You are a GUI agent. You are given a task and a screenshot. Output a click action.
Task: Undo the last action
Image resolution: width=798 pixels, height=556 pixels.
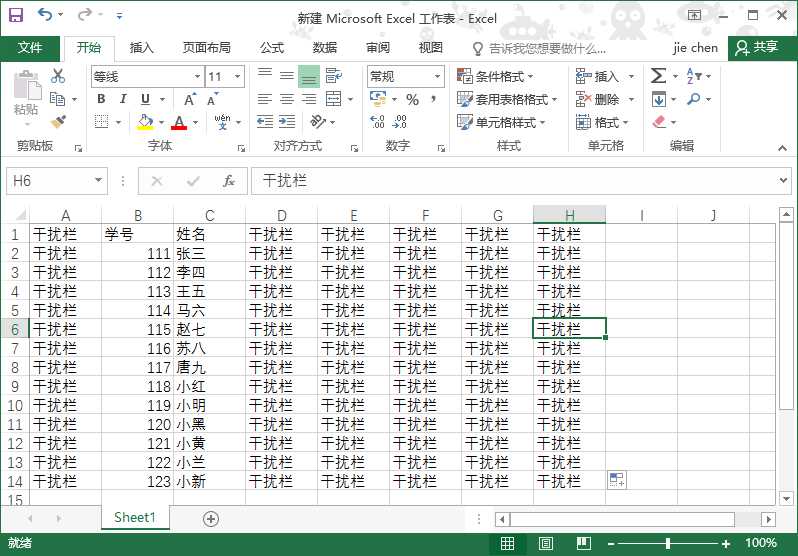tap(45, 15)
